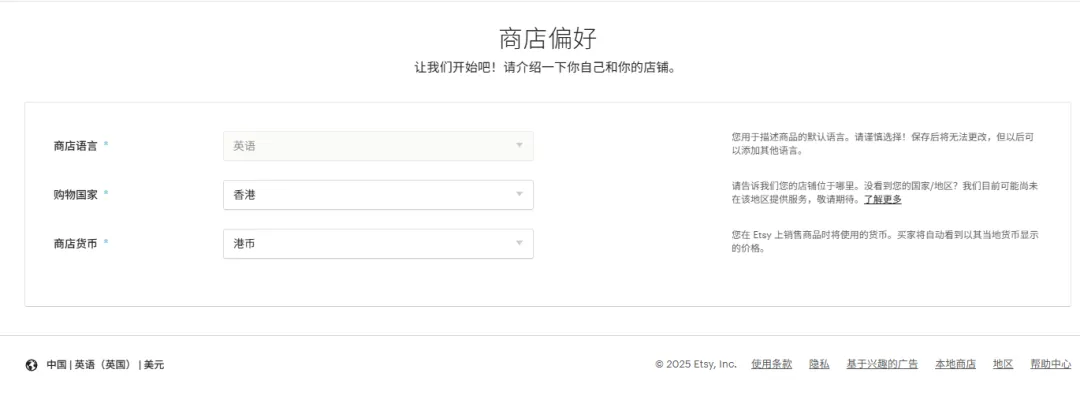The width and height of the screenshot is (1080, 418).
Task: Click the 购物国家 field label
Action: pyautogui.click(x=76, y=195)
